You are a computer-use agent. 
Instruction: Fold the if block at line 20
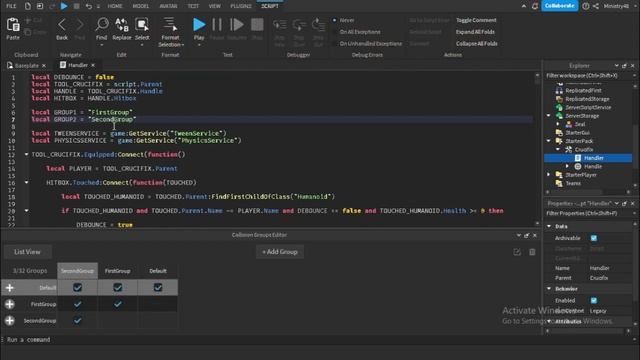27,211
